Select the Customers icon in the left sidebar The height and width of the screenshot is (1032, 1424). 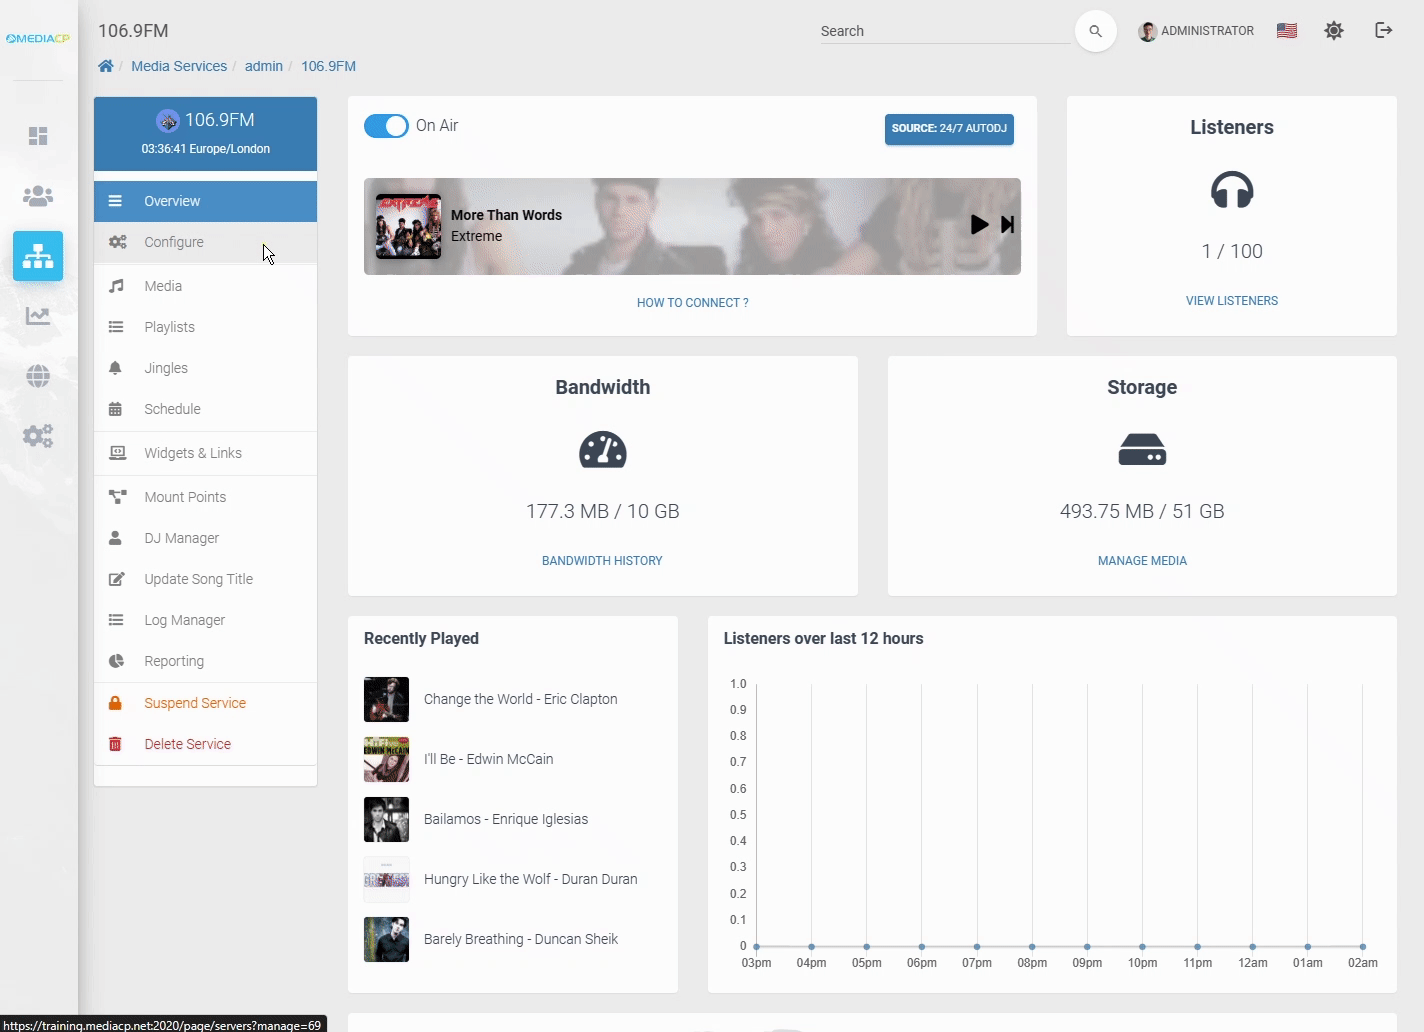tap(38, 196)
